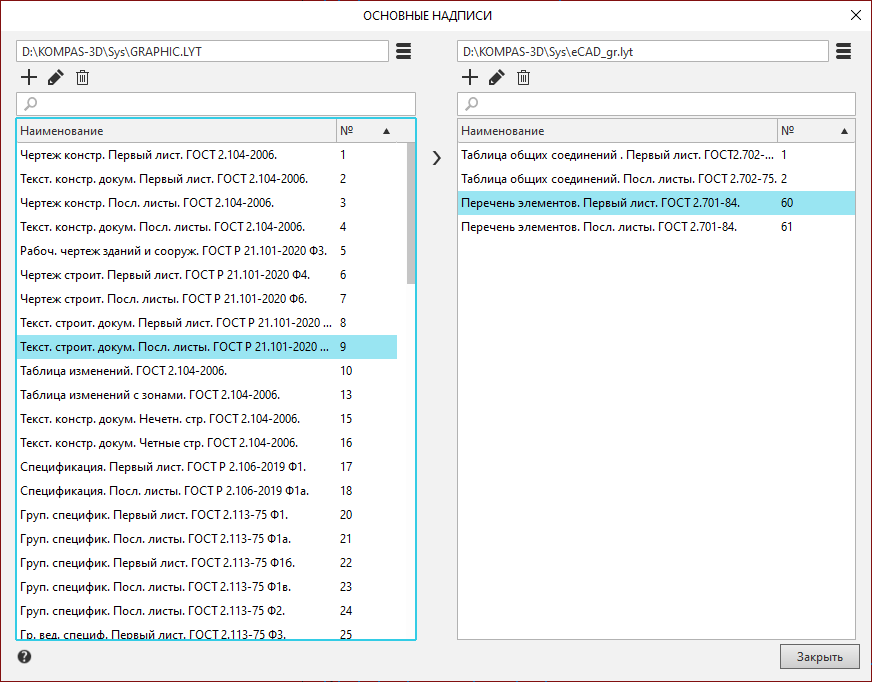Image resolution: width=872 pixels, height=682 pixels.
Task: Open help via question mark icon
Action: (24, 657)
